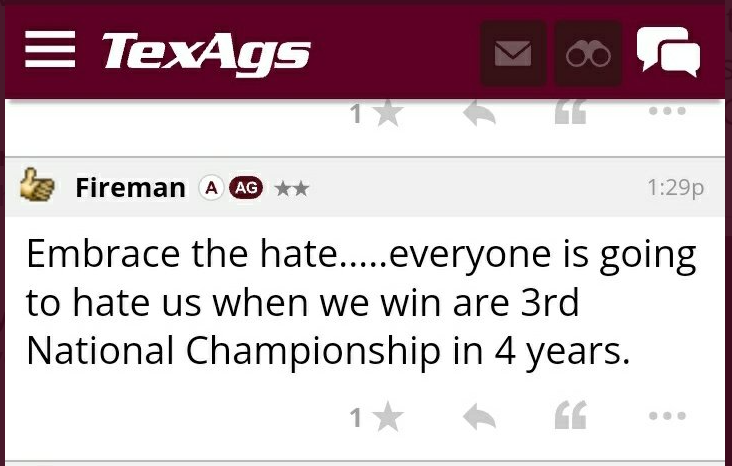The image size is (732, 466).
Task: Open the binoculars watch list icon
Action: pyautogui.click(x=588, y=53)
